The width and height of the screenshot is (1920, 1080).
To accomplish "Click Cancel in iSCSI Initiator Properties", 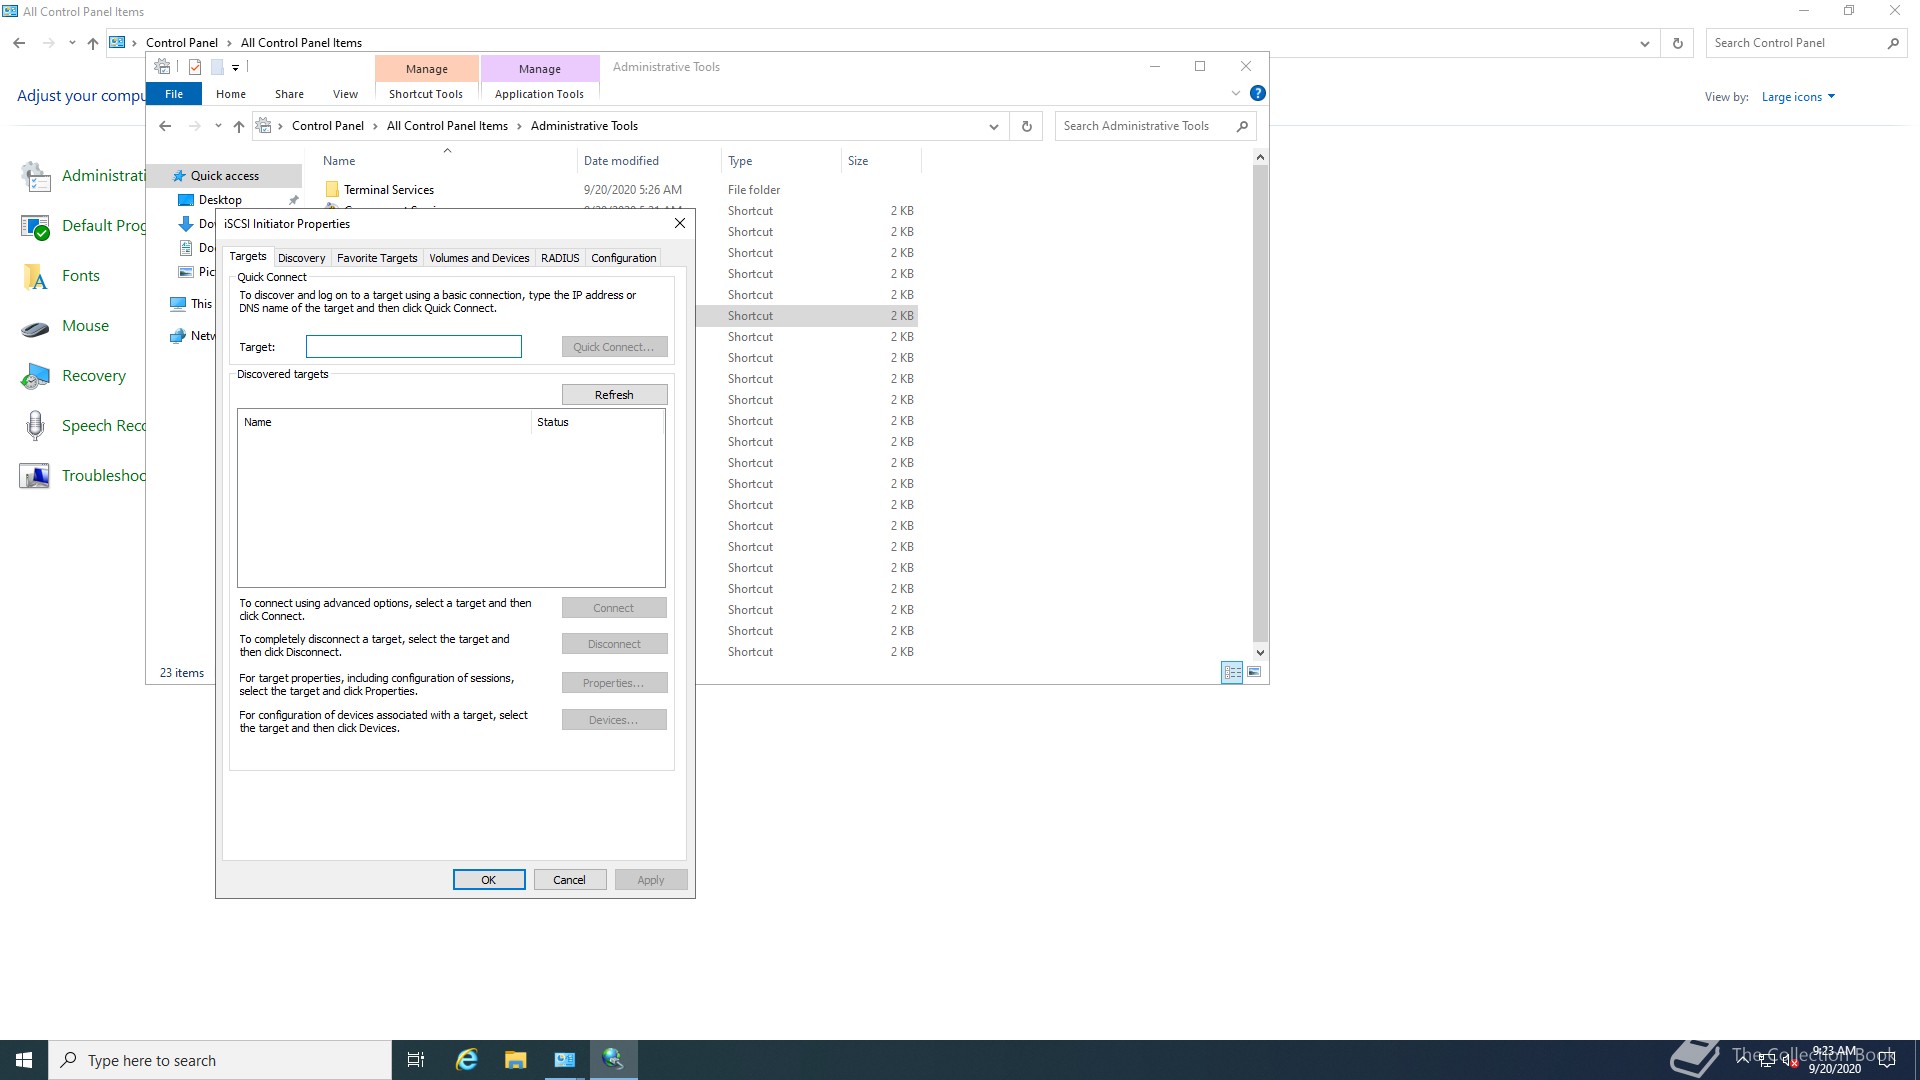I will (569, 880).
